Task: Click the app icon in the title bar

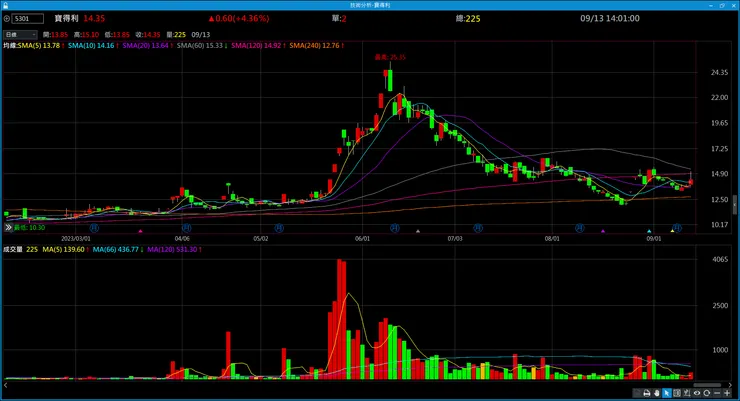Action: 5,5
